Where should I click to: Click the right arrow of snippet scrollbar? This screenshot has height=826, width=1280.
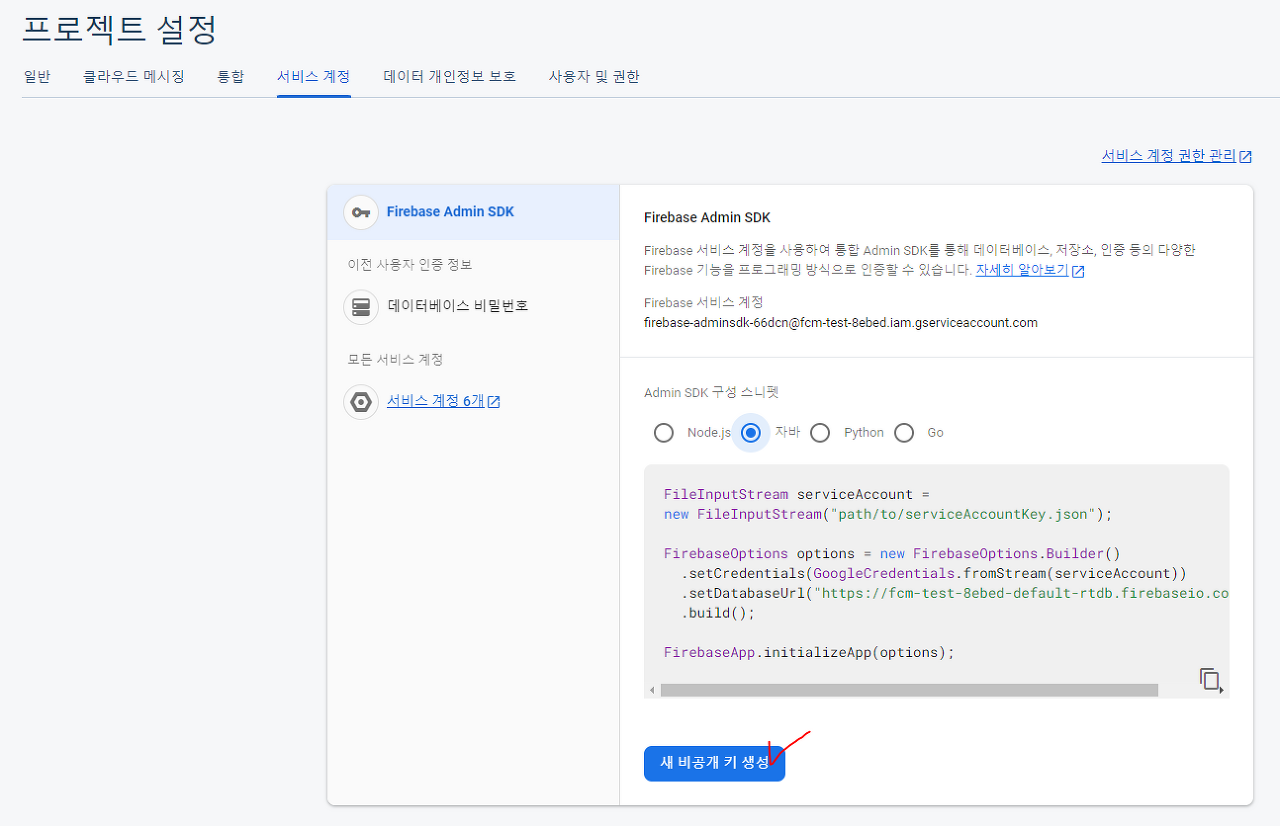(x=1222, y=690)
